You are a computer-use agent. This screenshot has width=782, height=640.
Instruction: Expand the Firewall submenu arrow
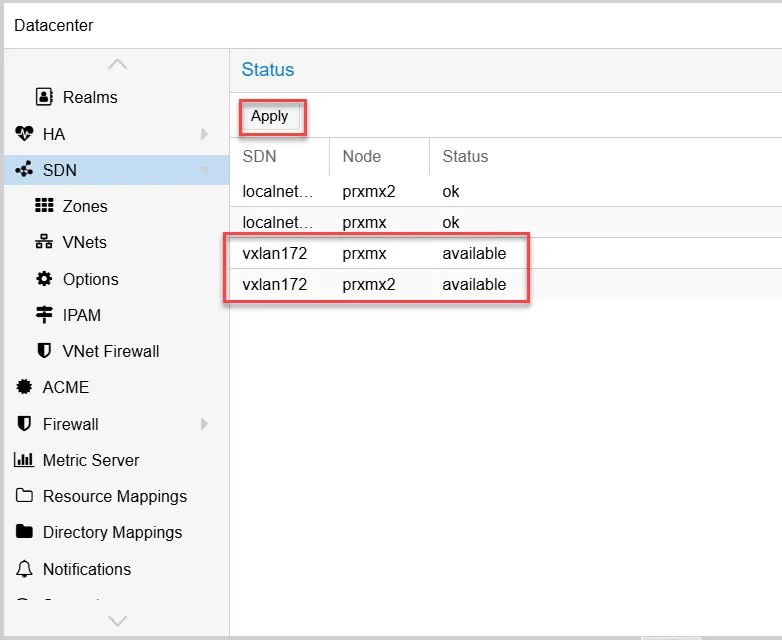click(x=204, y=424)
